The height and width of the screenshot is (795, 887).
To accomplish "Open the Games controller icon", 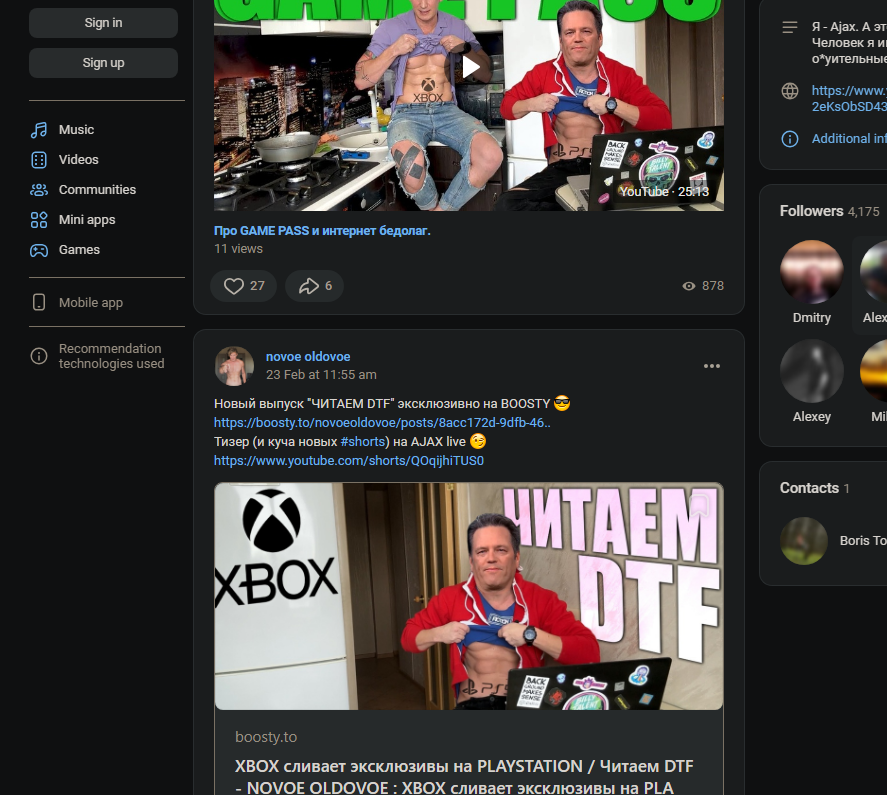I will pos(39,250).
